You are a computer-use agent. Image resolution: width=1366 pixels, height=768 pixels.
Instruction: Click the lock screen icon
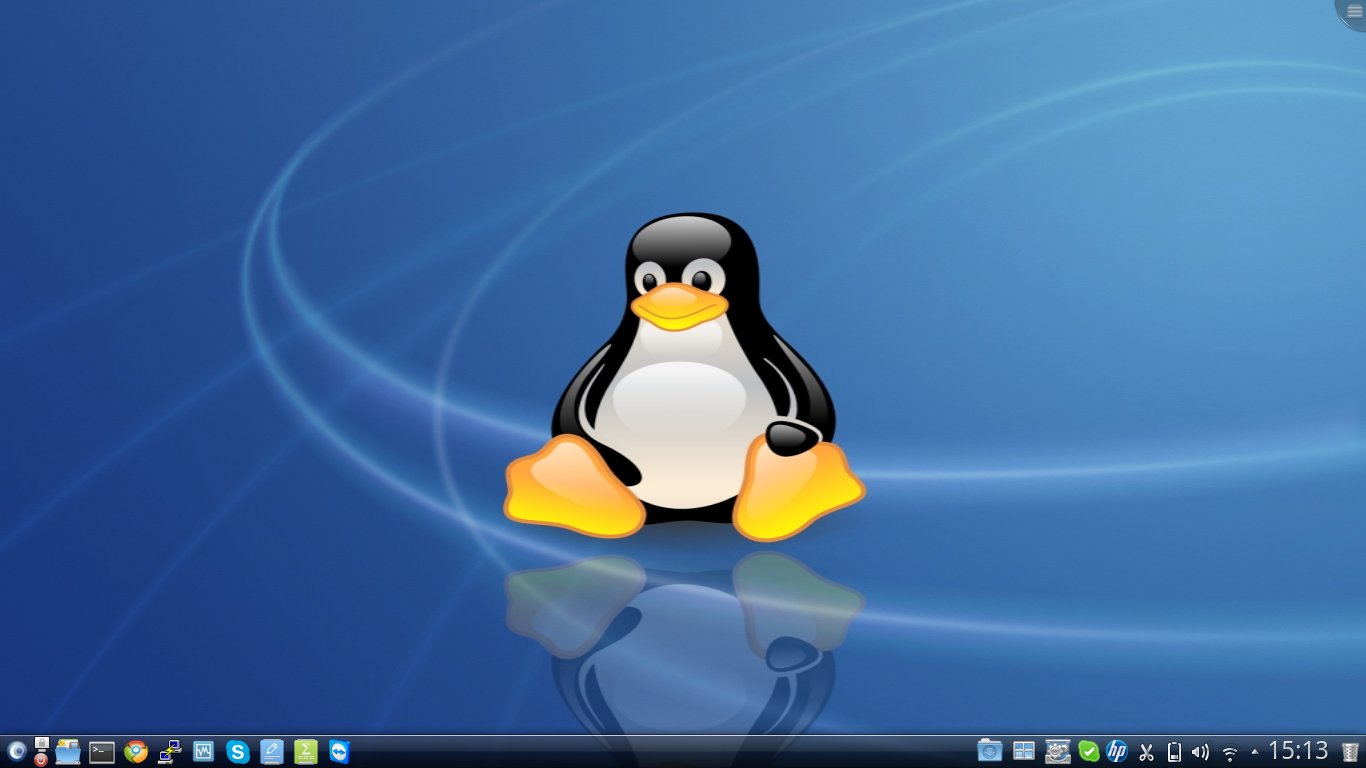coord(41,743)
